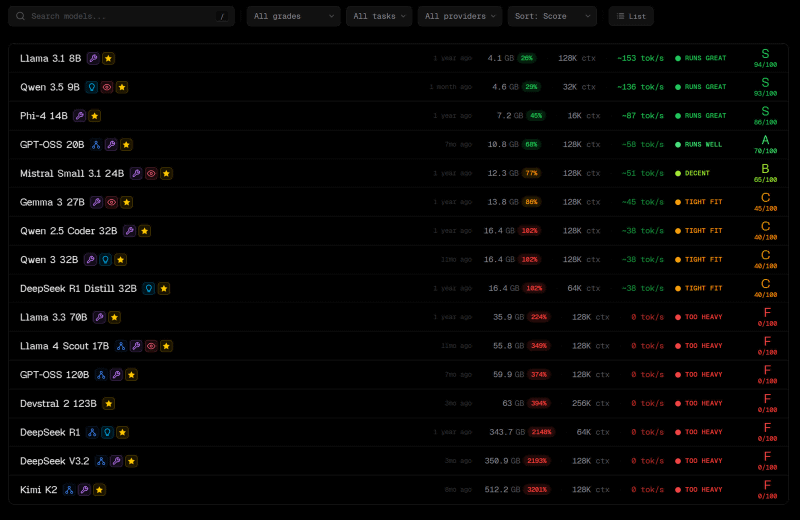Viewport: 800px width, 520px height.
Task: Click the lightbulb icon on DeepSeek R1 Distill 32B
Action: pyautogui.click(x=149, y=288)
